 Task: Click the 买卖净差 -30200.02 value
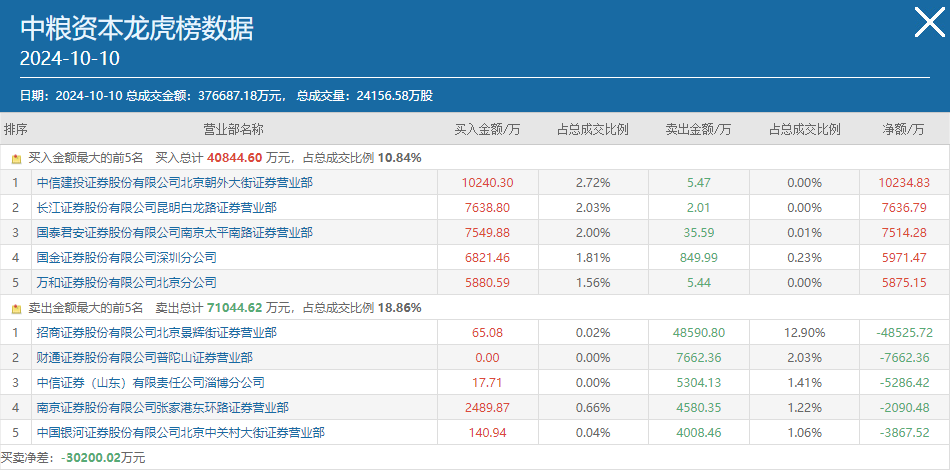[91, 458]
